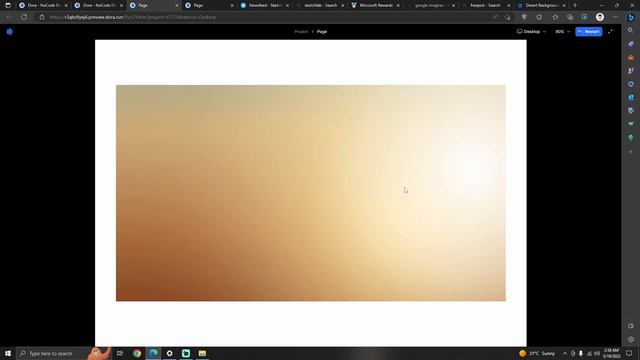Click the shield extension icon in toolbar
The image size is (640, 360).
point(524,17)
